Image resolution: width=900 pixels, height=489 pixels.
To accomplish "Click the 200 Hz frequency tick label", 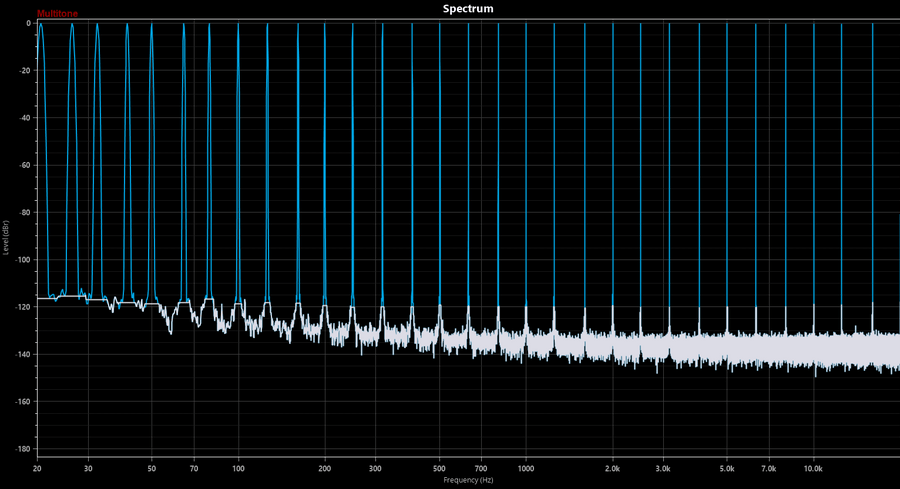I will pyautogui.click(x=325, y=468).
